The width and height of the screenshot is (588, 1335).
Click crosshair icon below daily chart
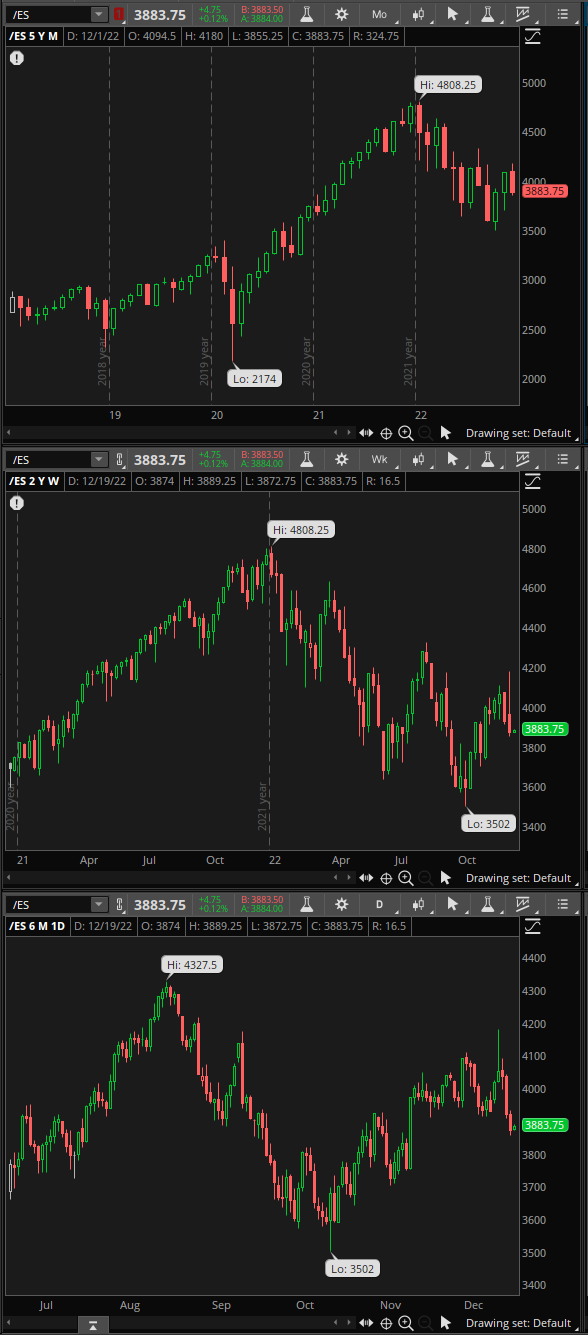[x=386, y=1323]
